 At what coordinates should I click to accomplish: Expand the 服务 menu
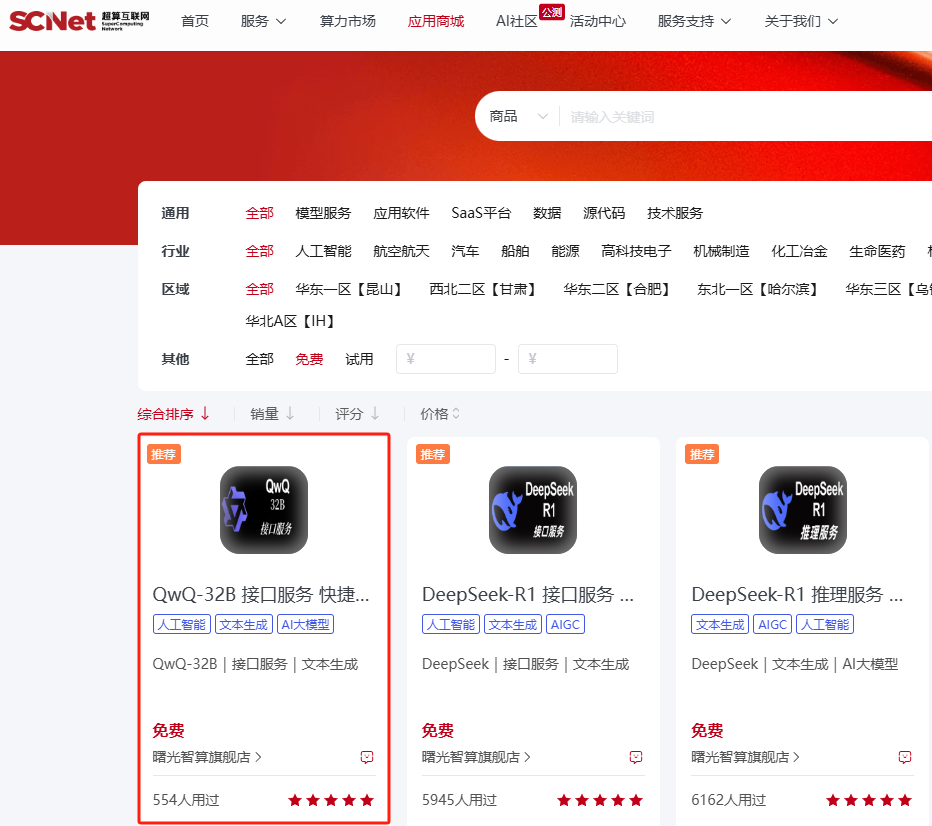[263, 21]
